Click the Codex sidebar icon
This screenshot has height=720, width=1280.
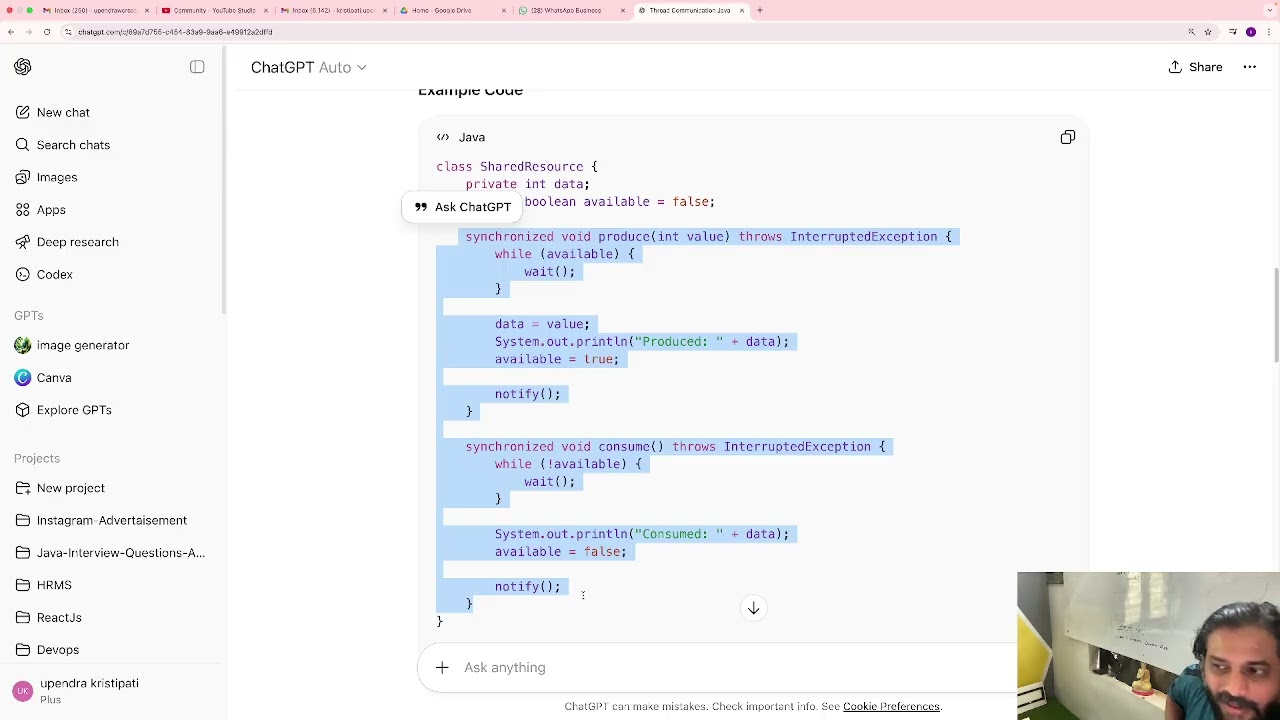pyautogui.click(x=23, y=274)
